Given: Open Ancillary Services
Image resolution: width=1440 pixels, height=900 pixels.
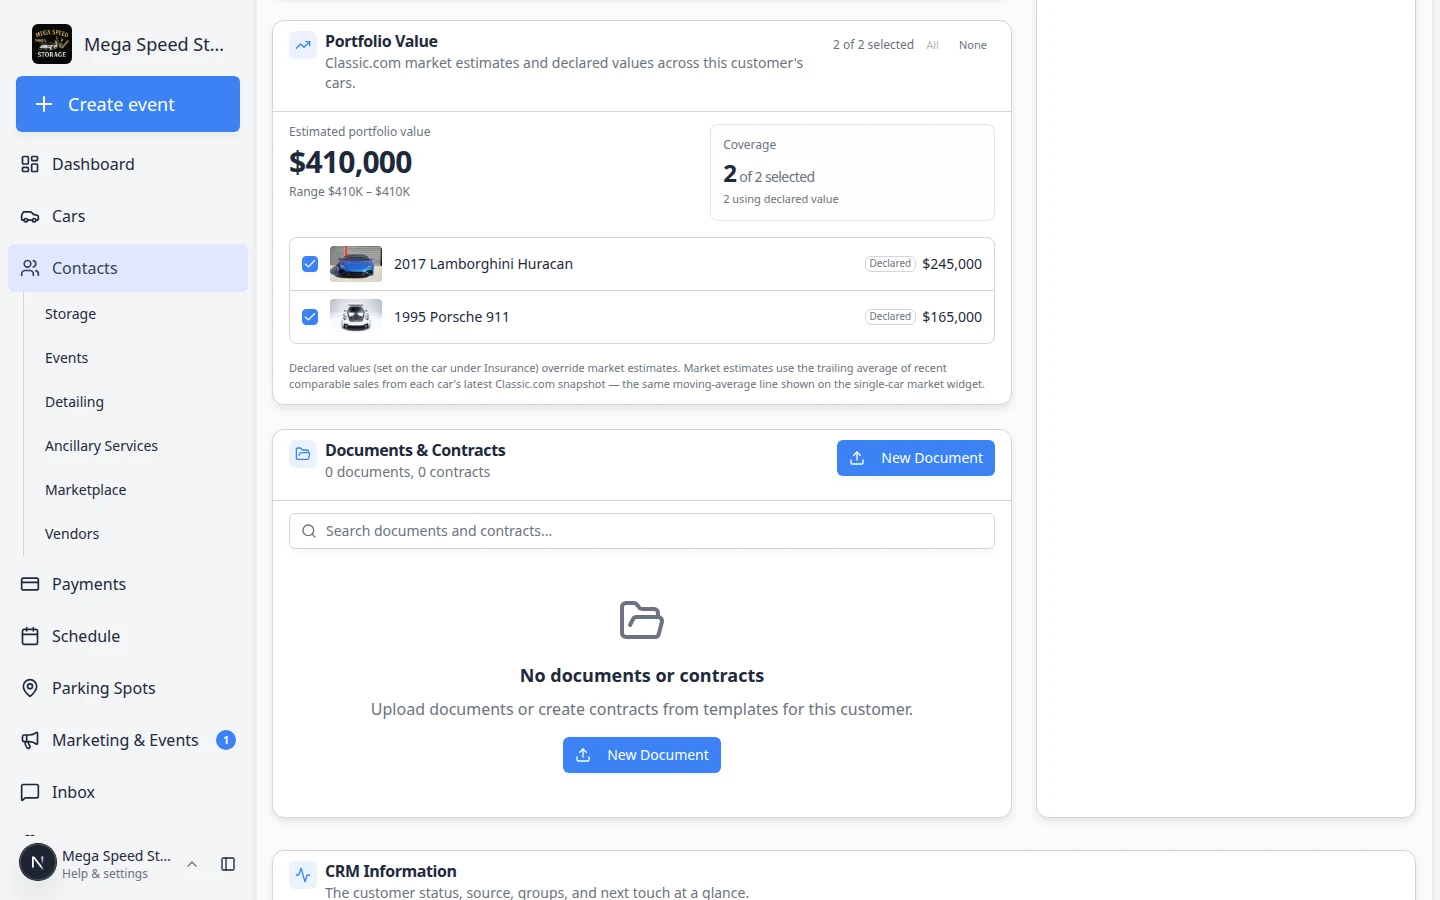Looking at the screenshot, I should click(x=101, y=446).
